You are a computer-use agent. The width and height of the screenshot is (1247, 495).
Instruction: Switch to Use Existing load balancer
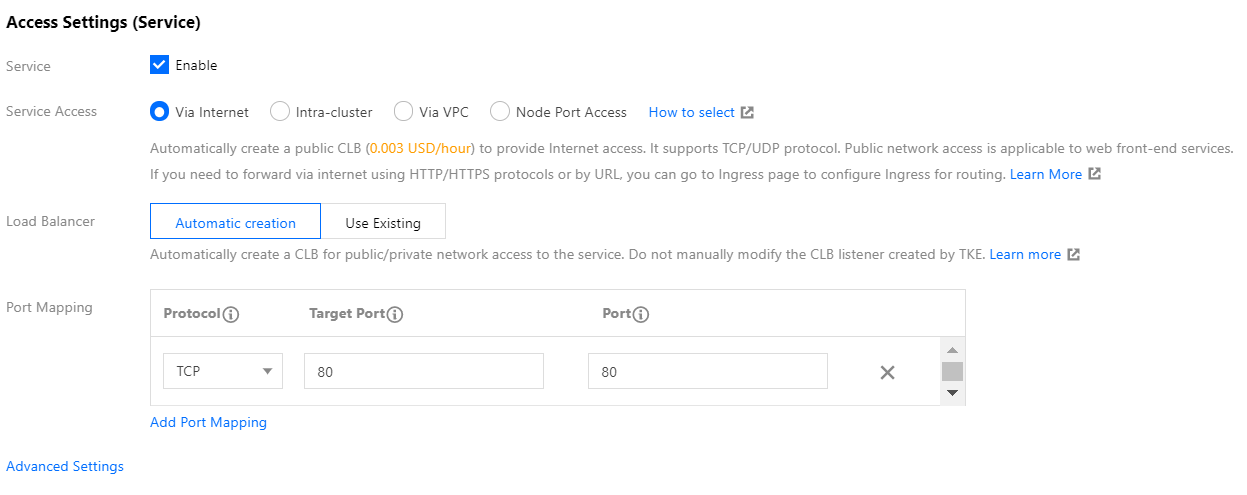coord(383,222)
